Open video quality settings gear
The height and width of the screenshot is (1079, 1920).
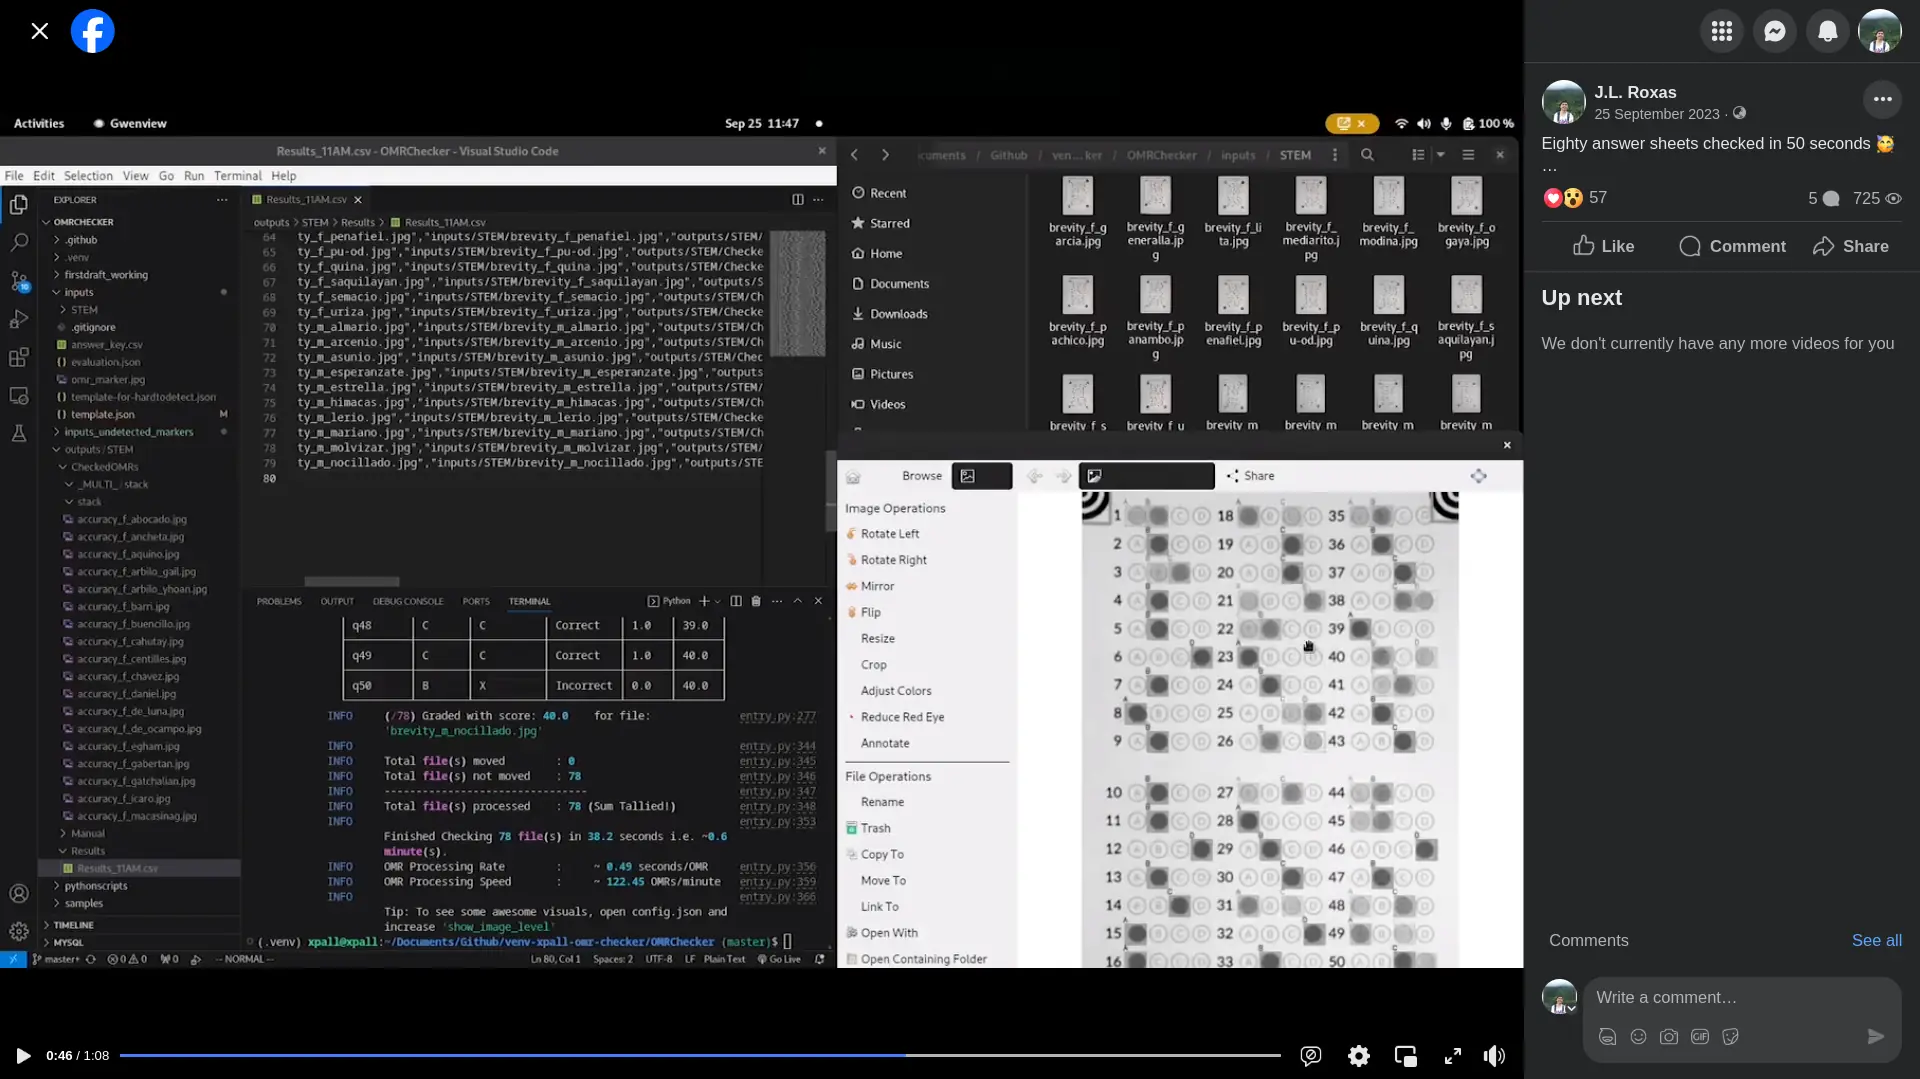tap(1358, 1056)
